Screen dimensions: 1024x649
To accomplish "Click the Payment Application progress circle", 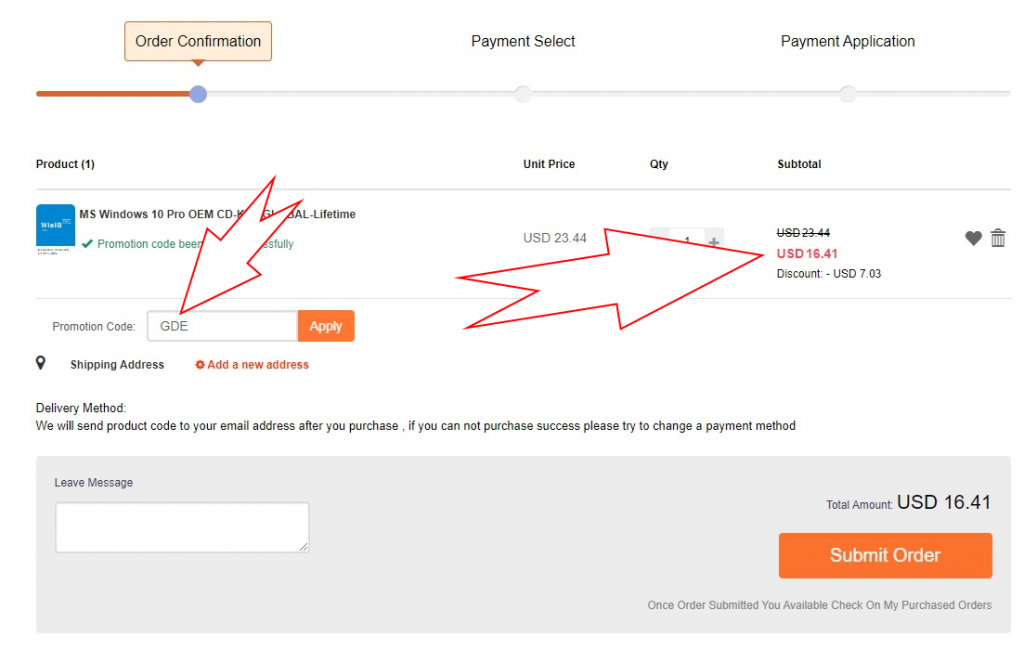I will pyautogui.click(x=848, y=94).
